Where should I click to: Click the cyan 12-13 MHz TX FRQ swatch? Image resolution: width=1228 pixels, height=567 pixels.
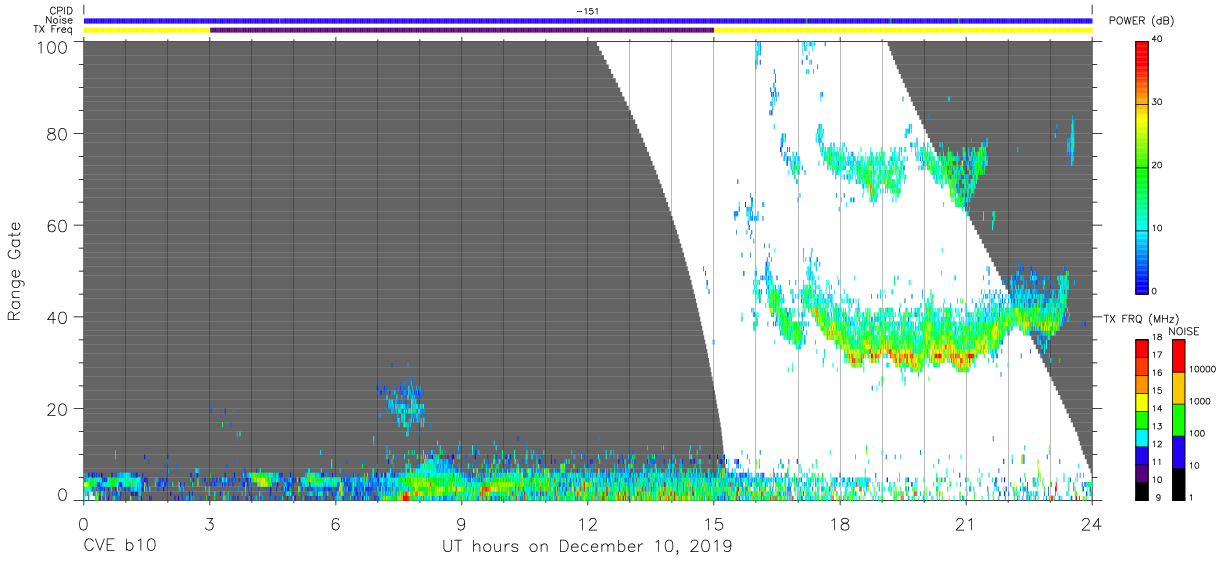click(1141, 436)
